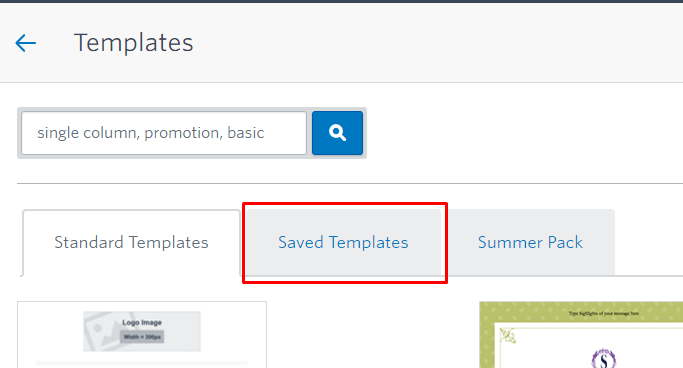Click "Type highlights of your message" text

pyautogui.click(x=603, y=313)
